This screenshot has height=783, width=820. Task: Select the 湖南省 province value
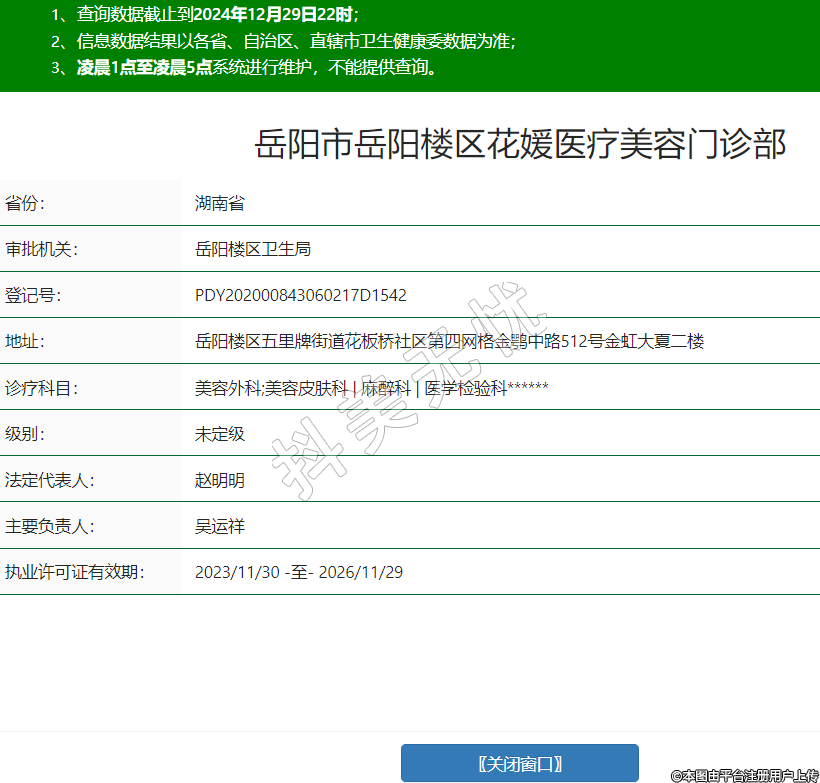tap(220, 204)
